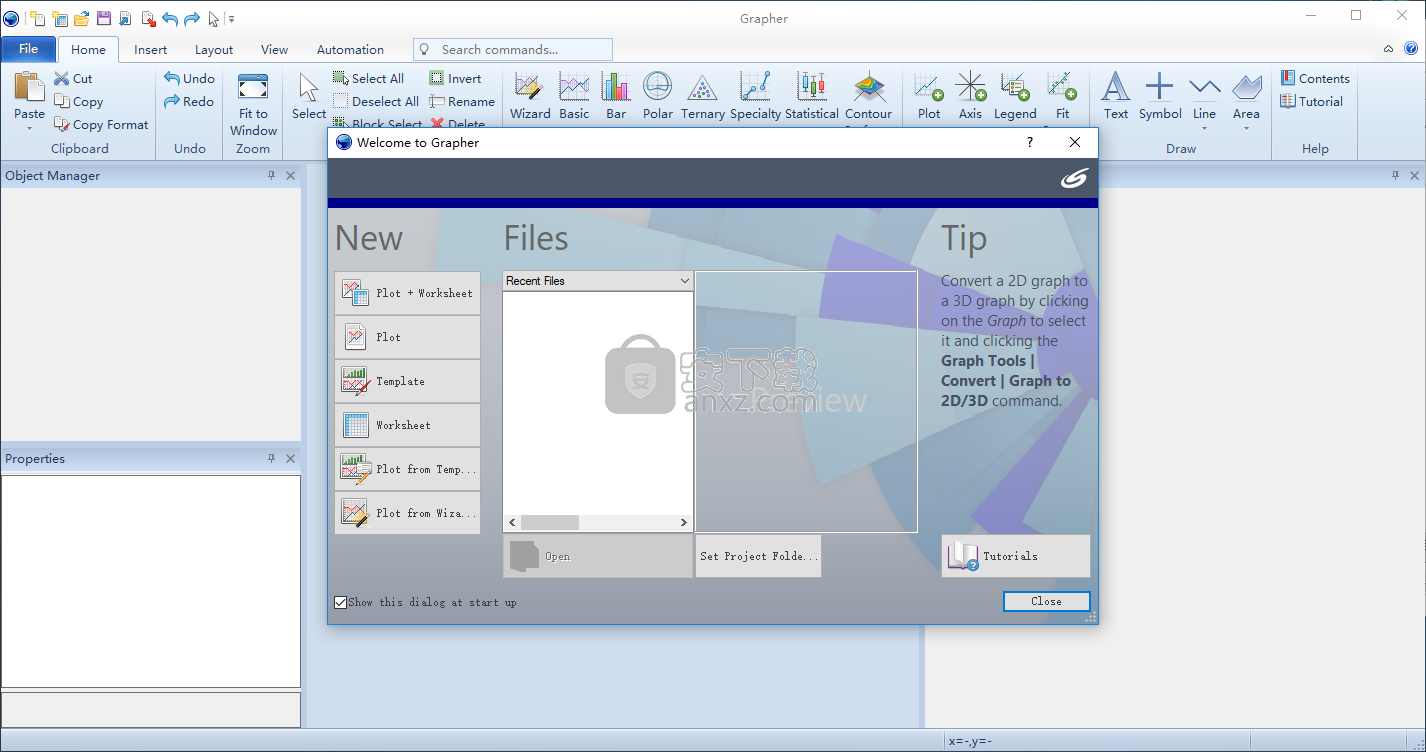
Task: Click the Tutorials button
Action: pos(1015,556)
